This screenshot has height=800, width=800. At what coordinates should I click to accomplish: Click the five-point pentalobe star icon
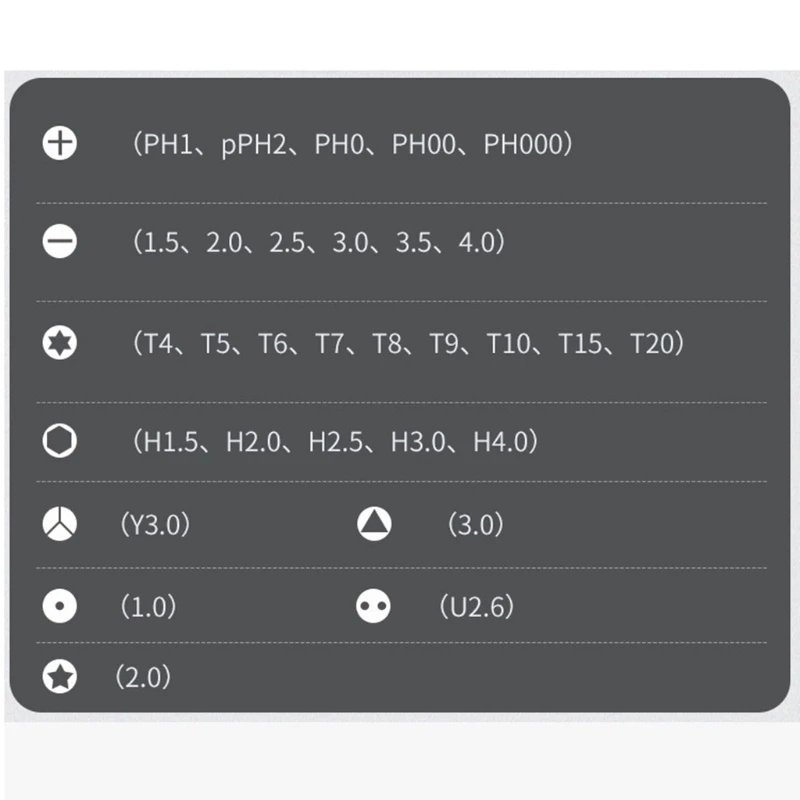point(60,677)
